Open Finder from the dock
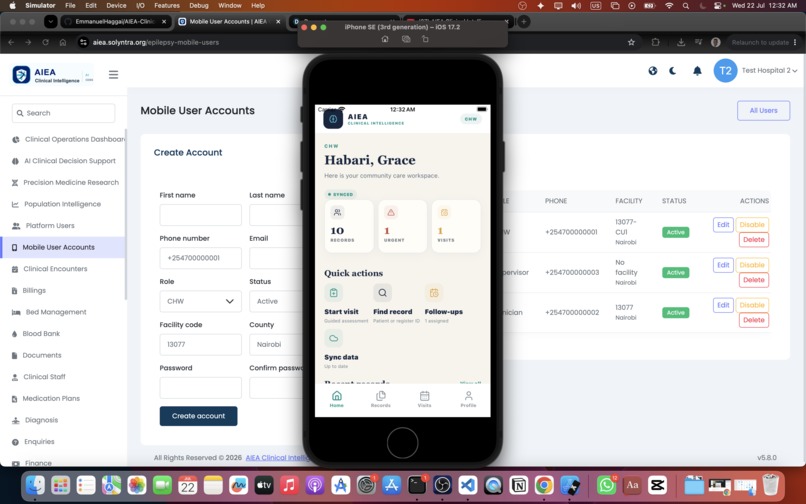 (x=35, y=485)
